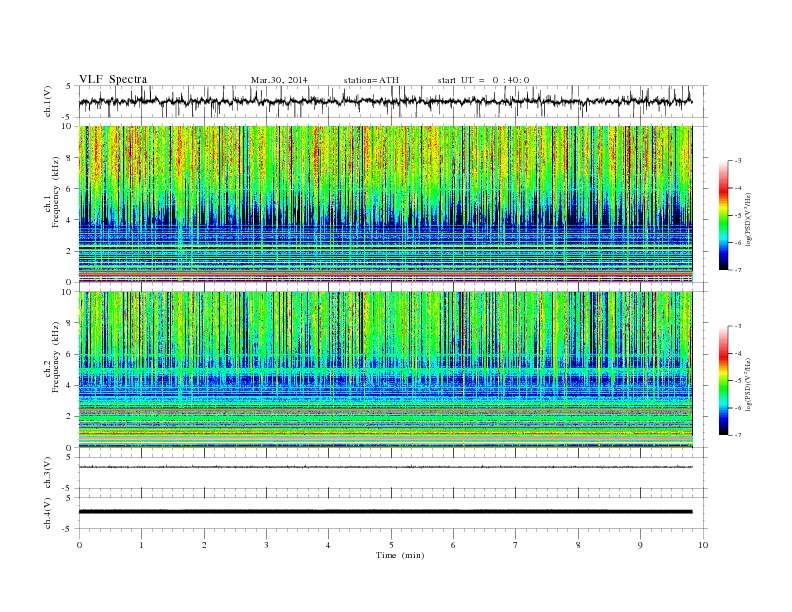
Task: Click the '-7' label on ch.1 colorbar
Action: click(x=738, y=270)
